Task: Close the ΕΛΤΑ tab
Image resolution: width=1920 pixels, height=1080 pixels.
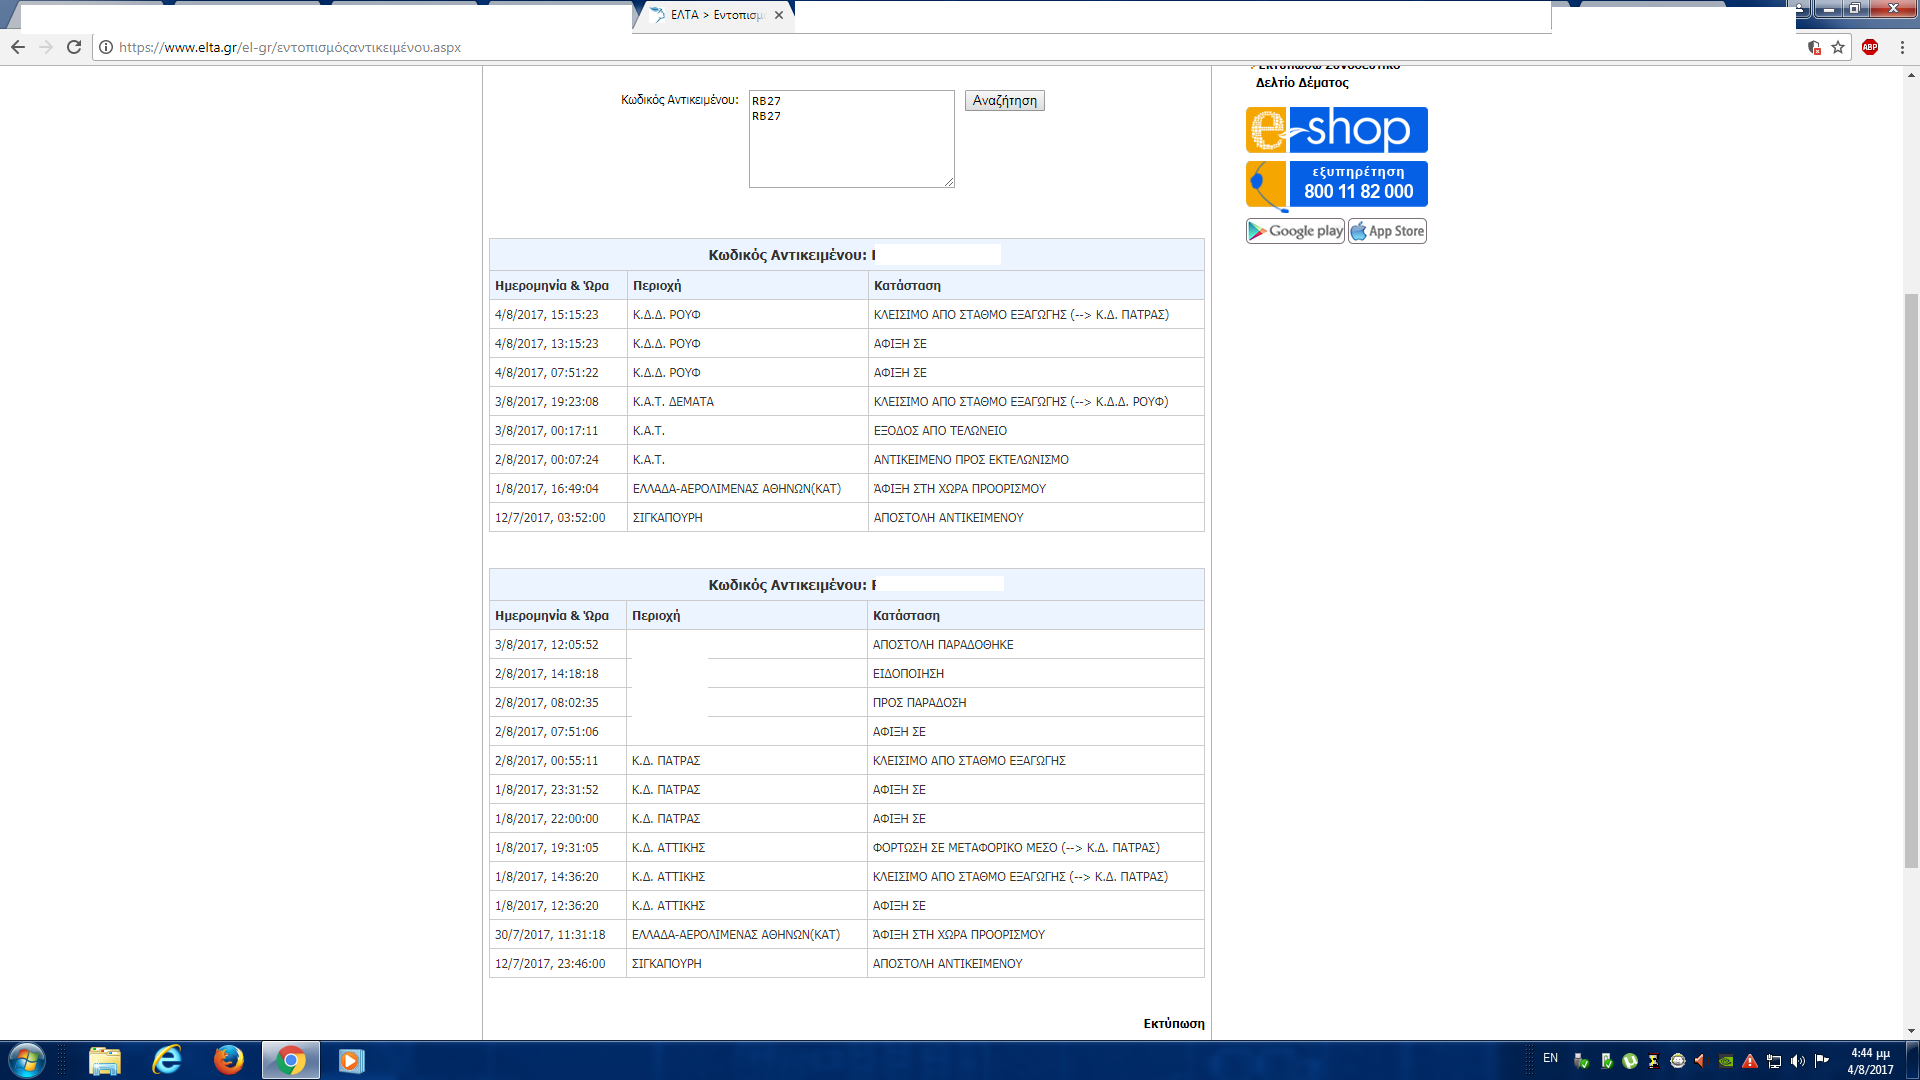Action: coord(779,15)
